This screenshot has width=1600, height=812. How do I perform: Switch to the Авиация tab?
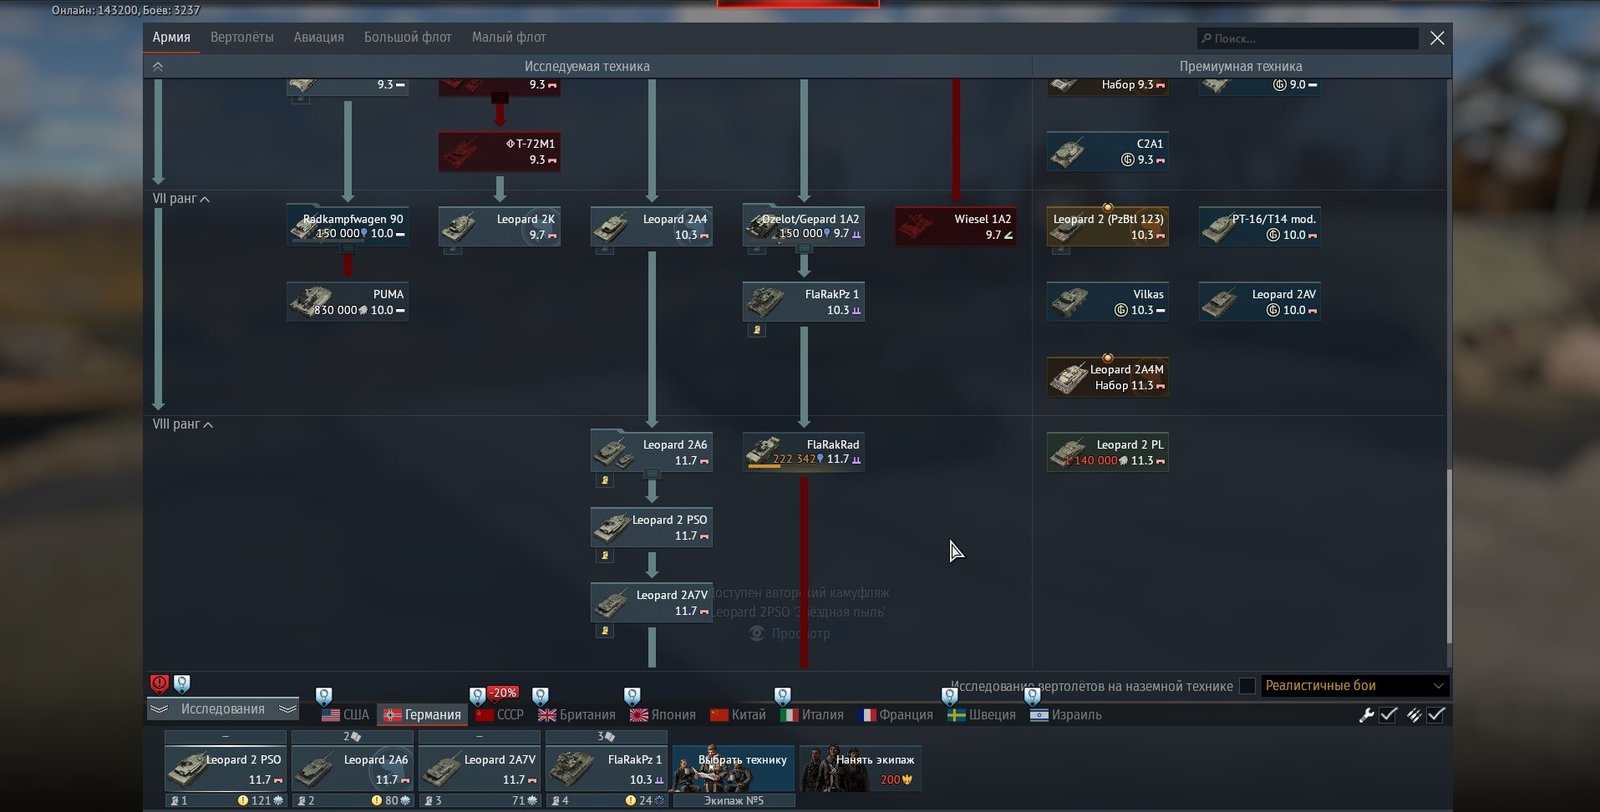click(x=318, y=38)
